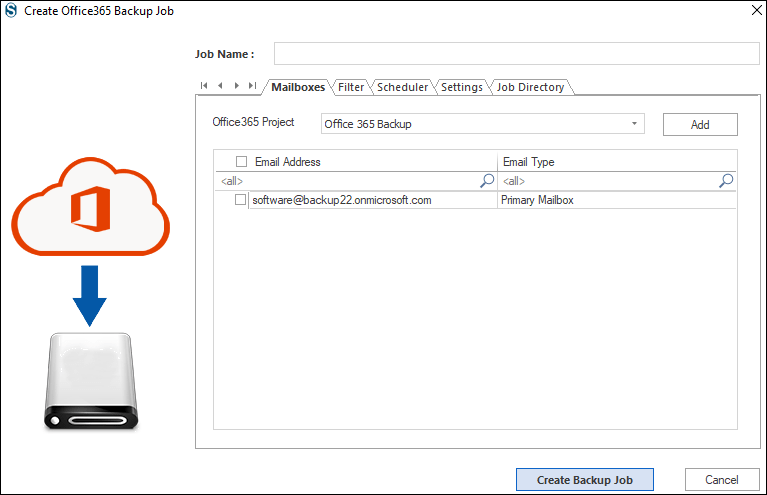Jump to first tab using the navigation arrow
Viewport: 767px width, 495px height.
click(204, 86)
